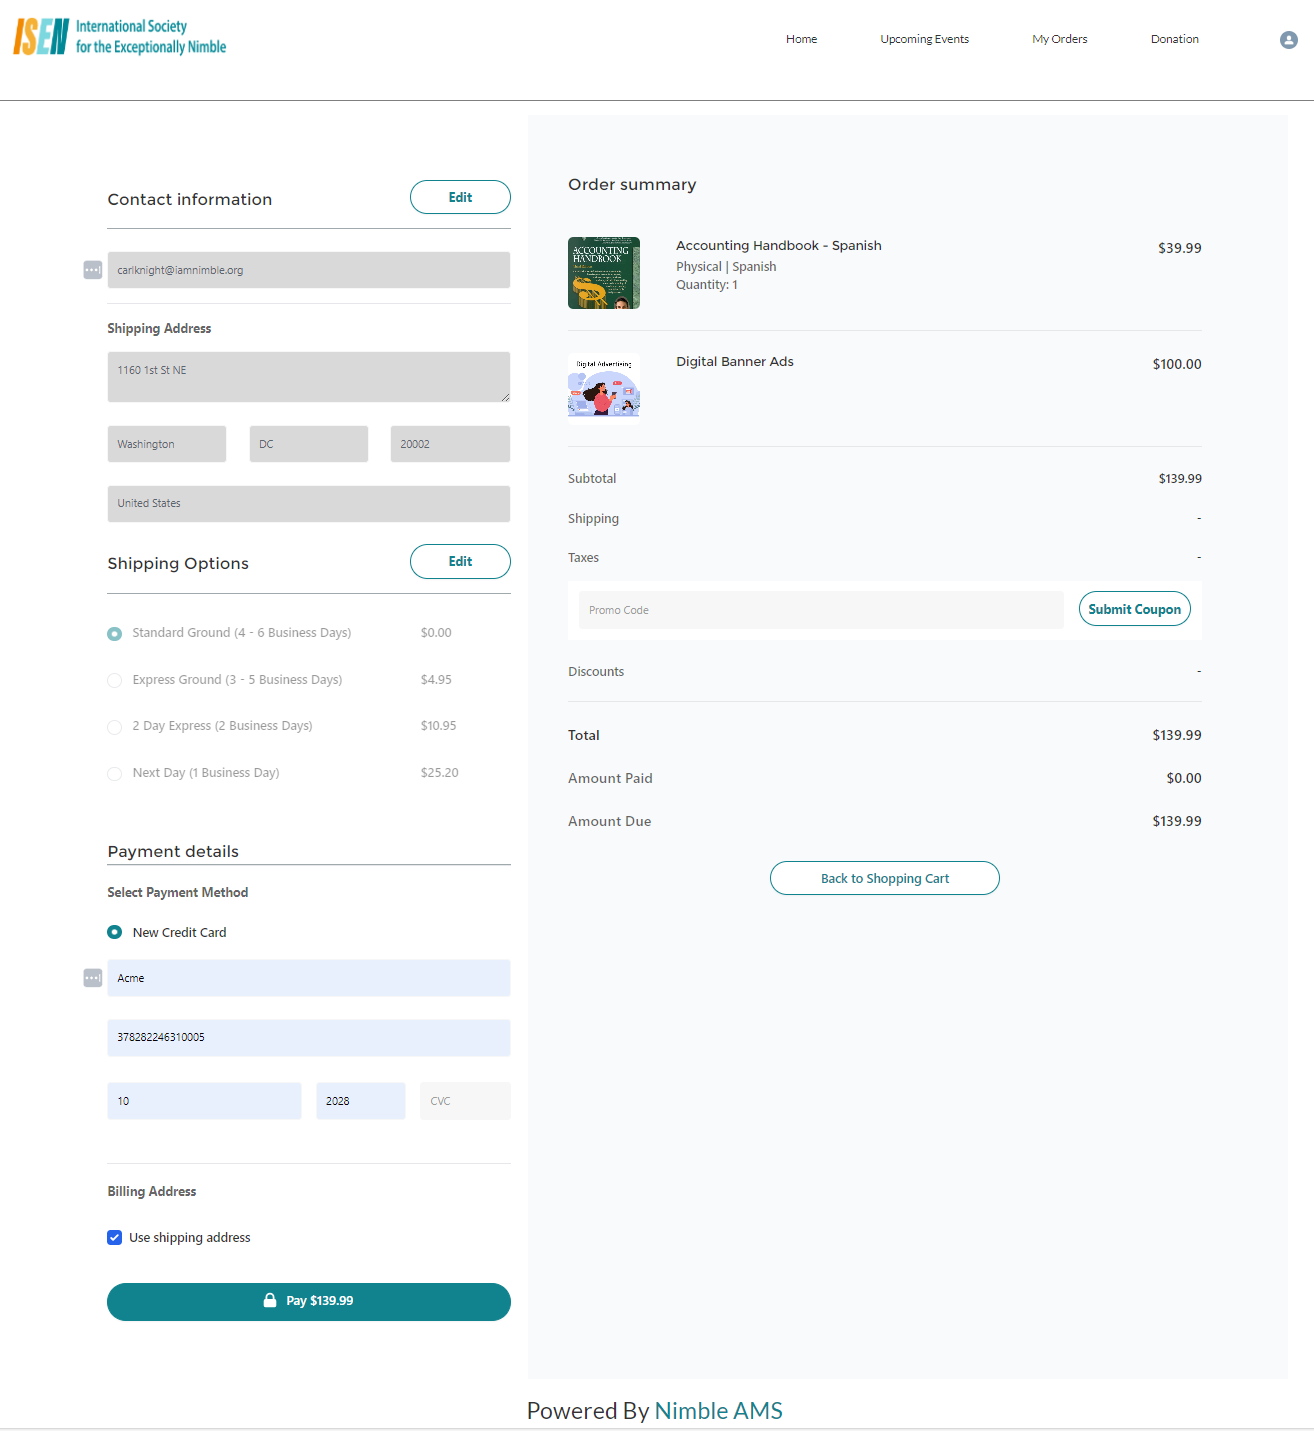Click autofill icon beside email field

pos(93,270)
